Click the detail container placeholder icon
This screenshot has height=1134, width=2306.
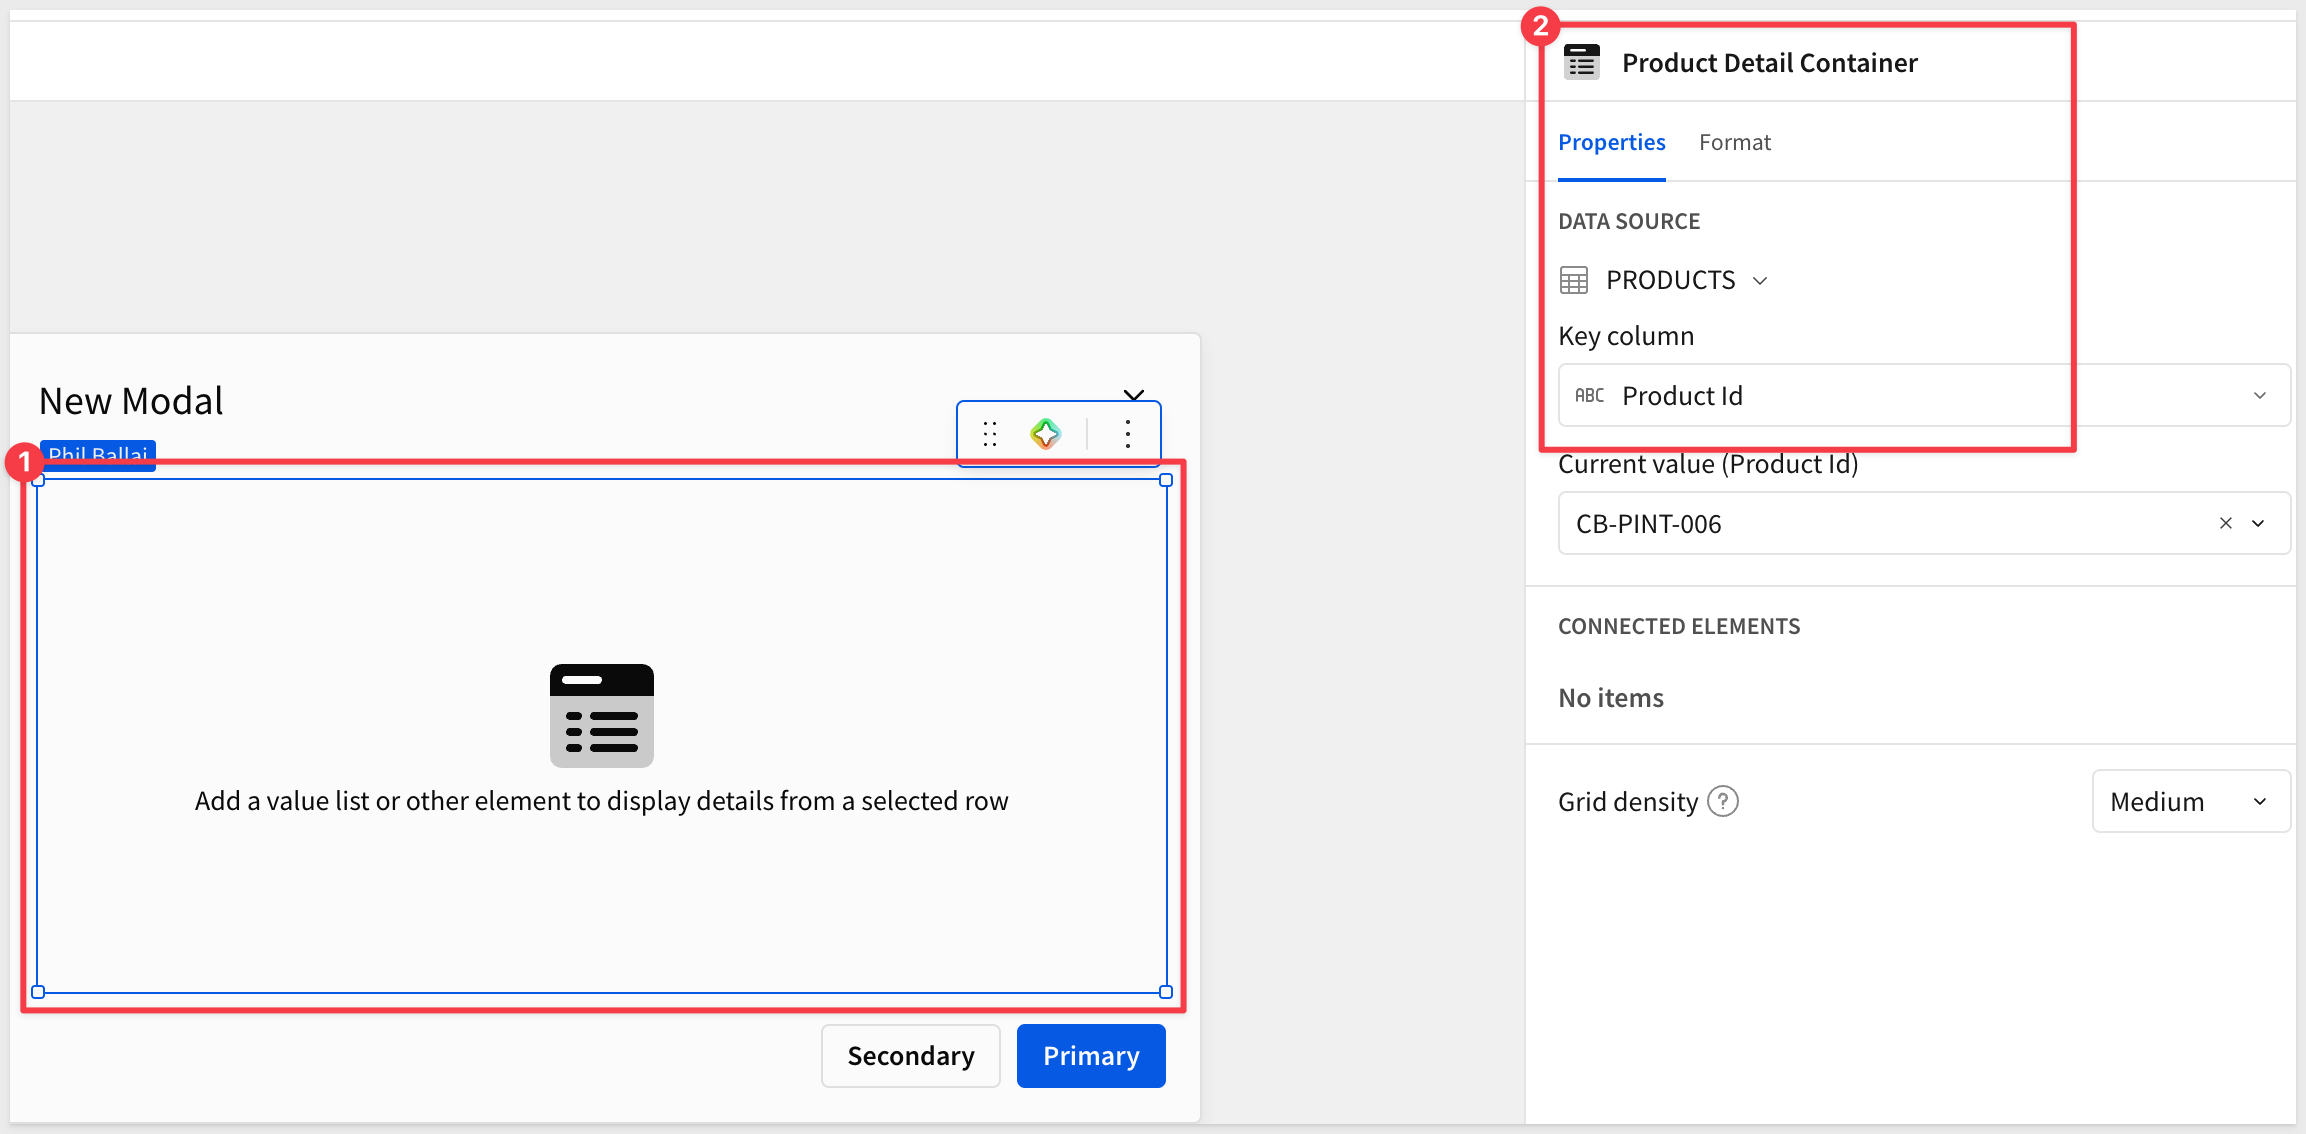[x=602, y=716]
